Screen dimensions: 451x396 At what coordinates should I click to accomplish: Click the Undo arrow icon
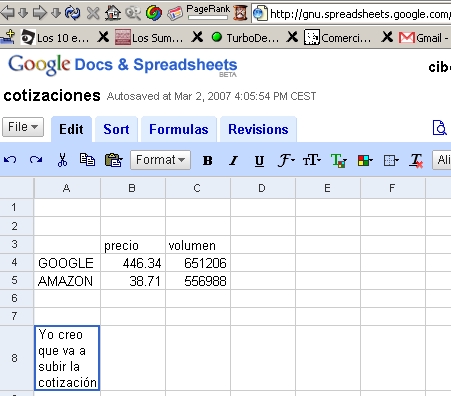10,160
